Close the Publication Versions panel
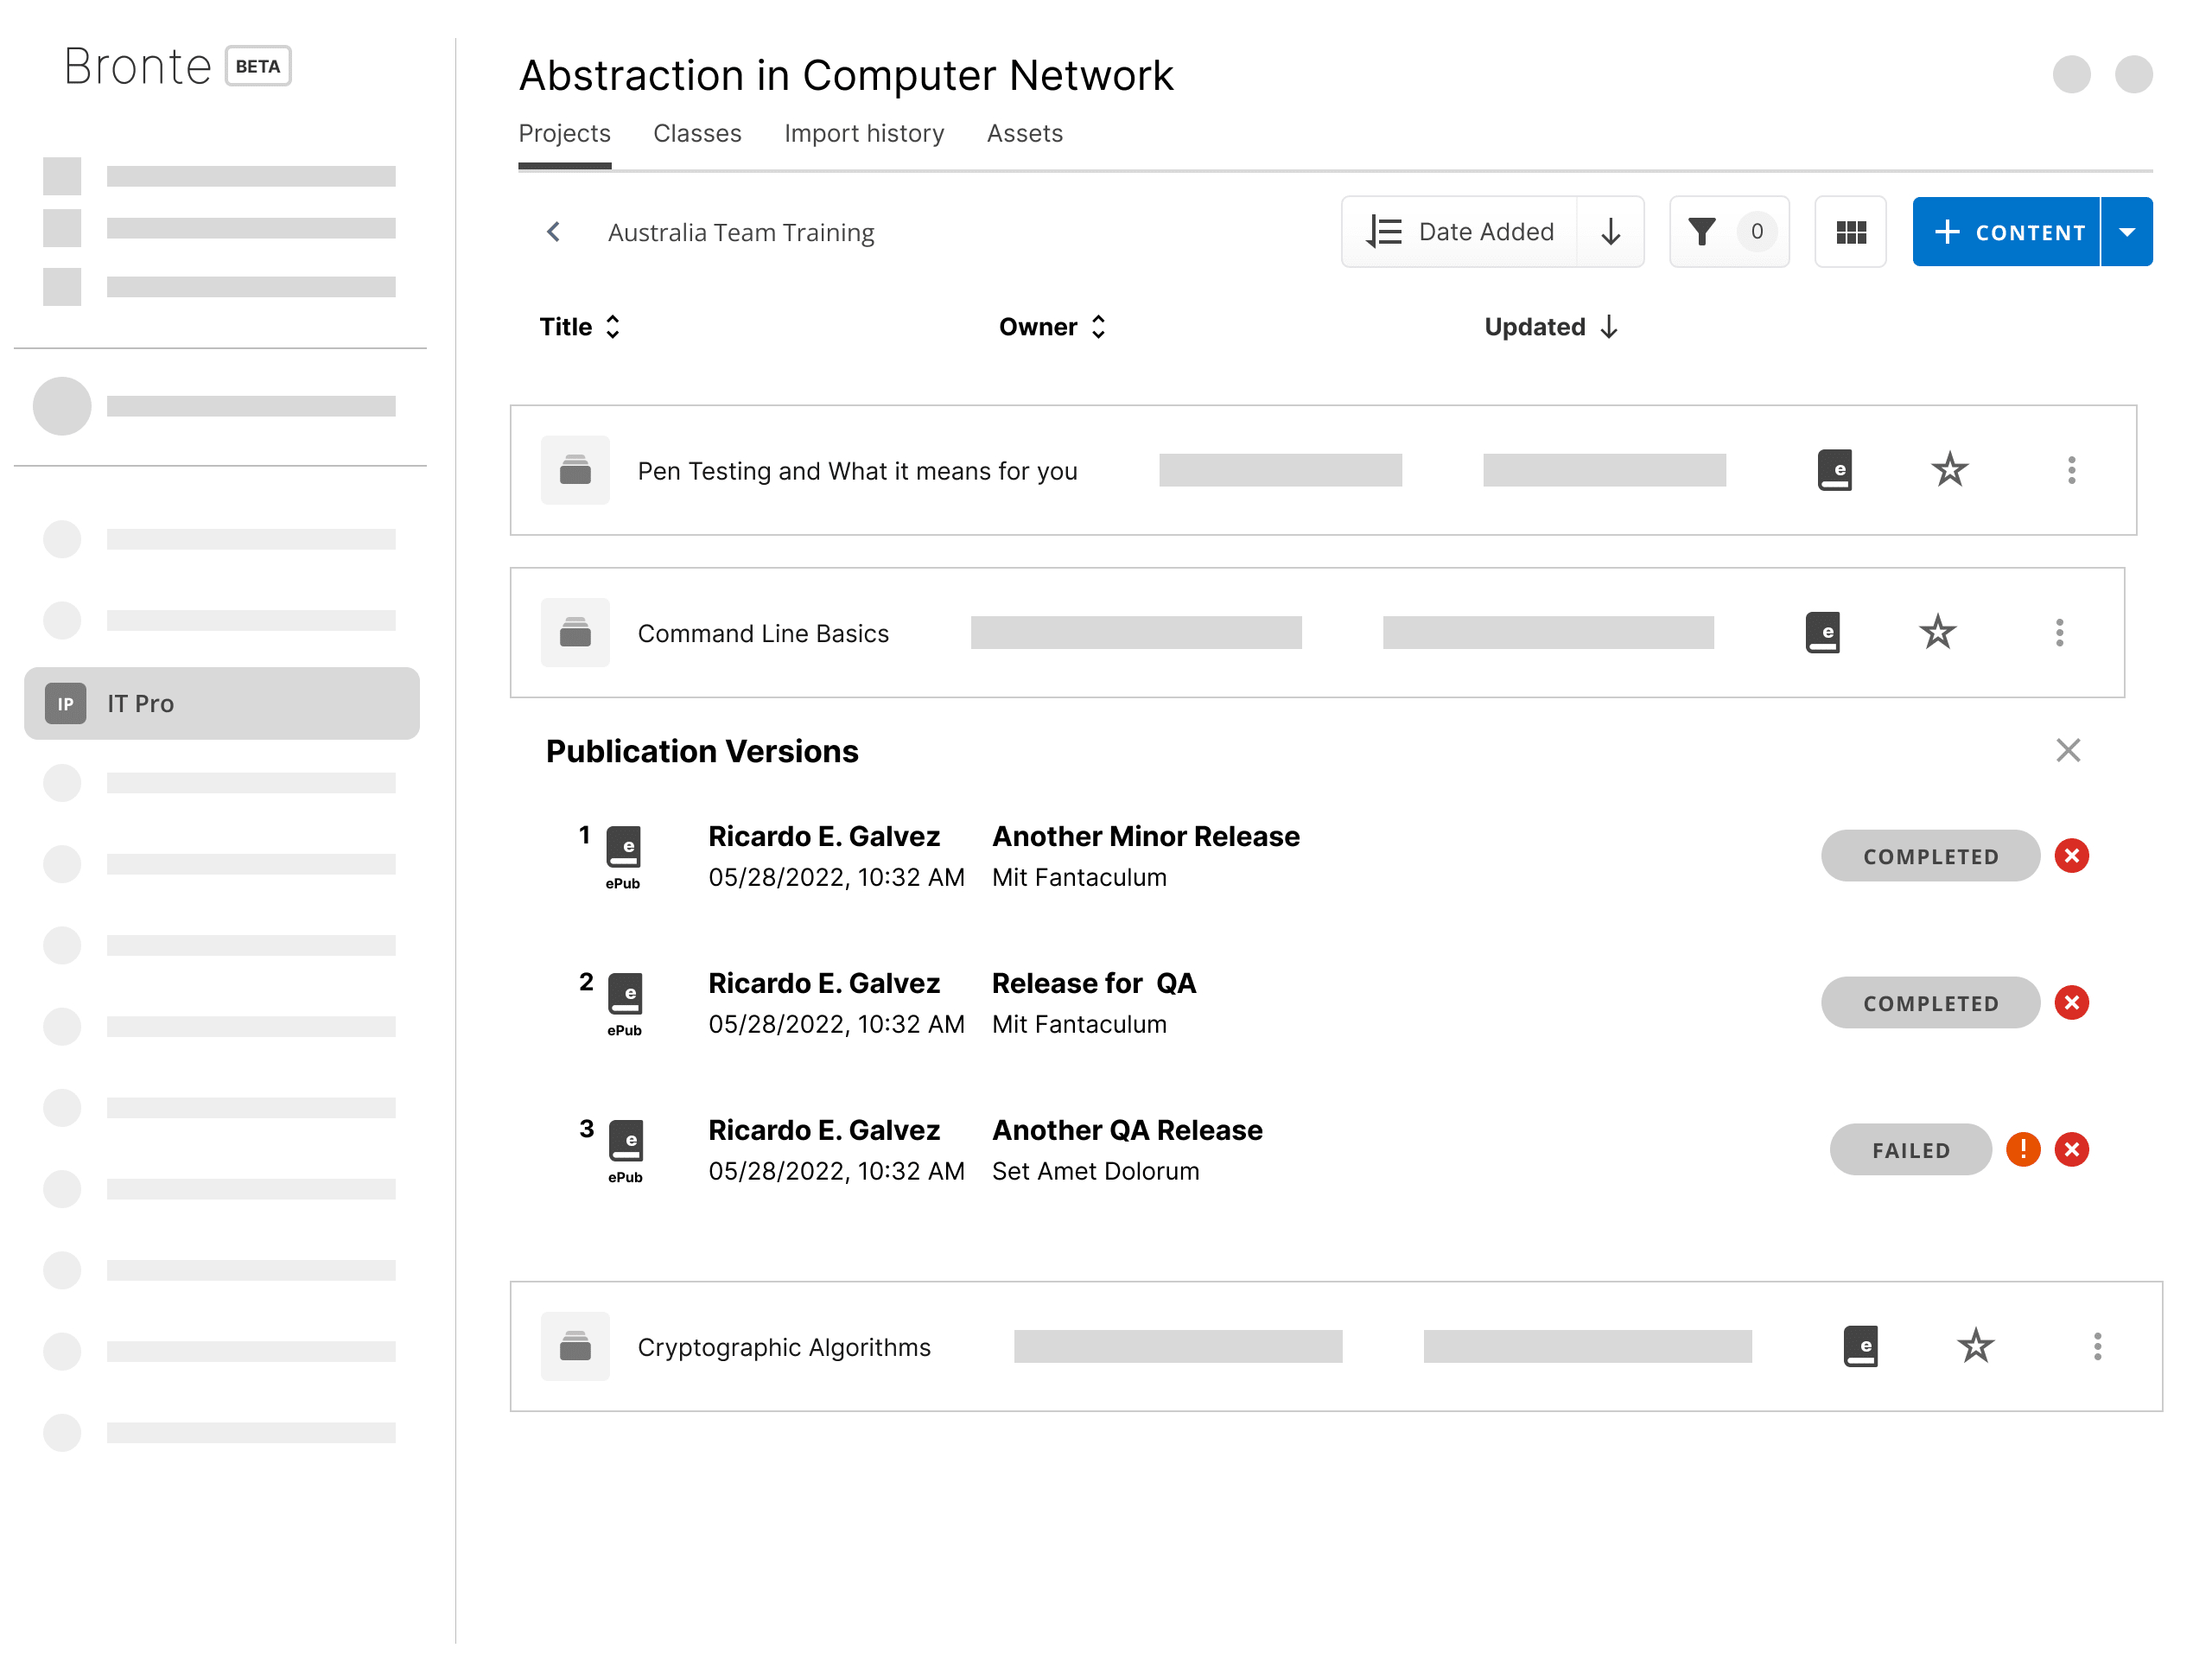This screenshot has height=1680, width=2212. (2067, 750)
